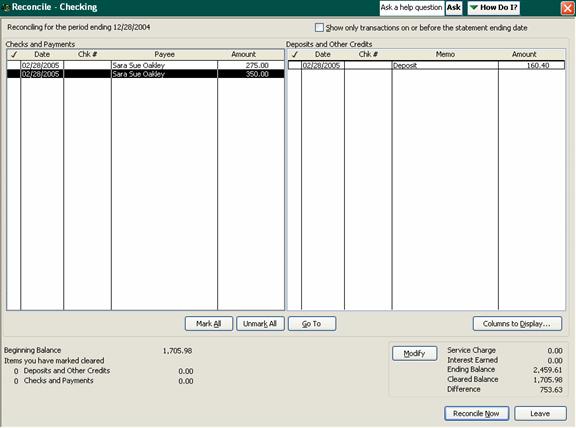Click the Ask a help question field

click(411, 8)
